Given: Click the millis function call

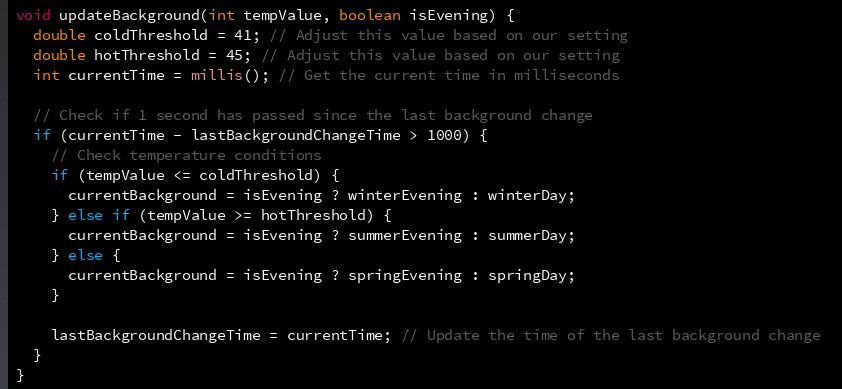Looking at the screenshot, I should pyautogui.click(x=217, y=75).
